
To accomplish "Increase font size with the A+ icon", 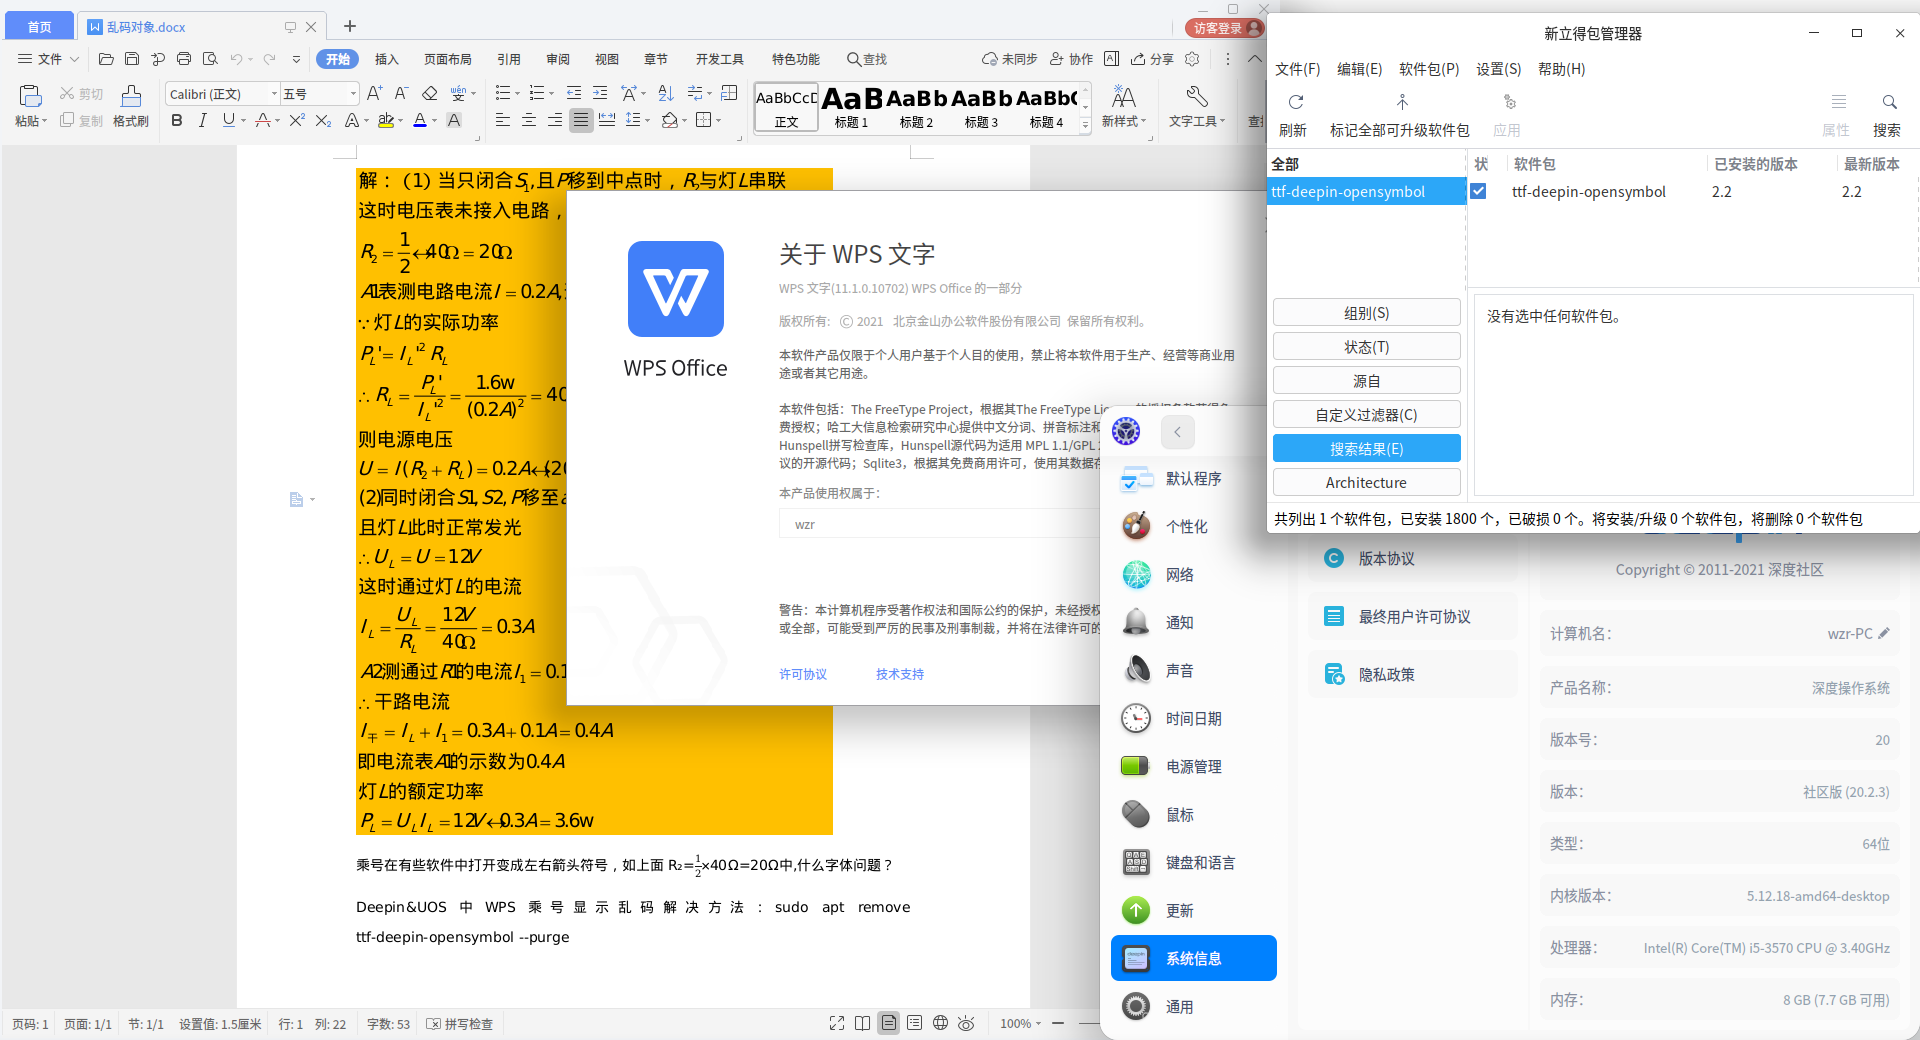I will [x=375, y=93].
